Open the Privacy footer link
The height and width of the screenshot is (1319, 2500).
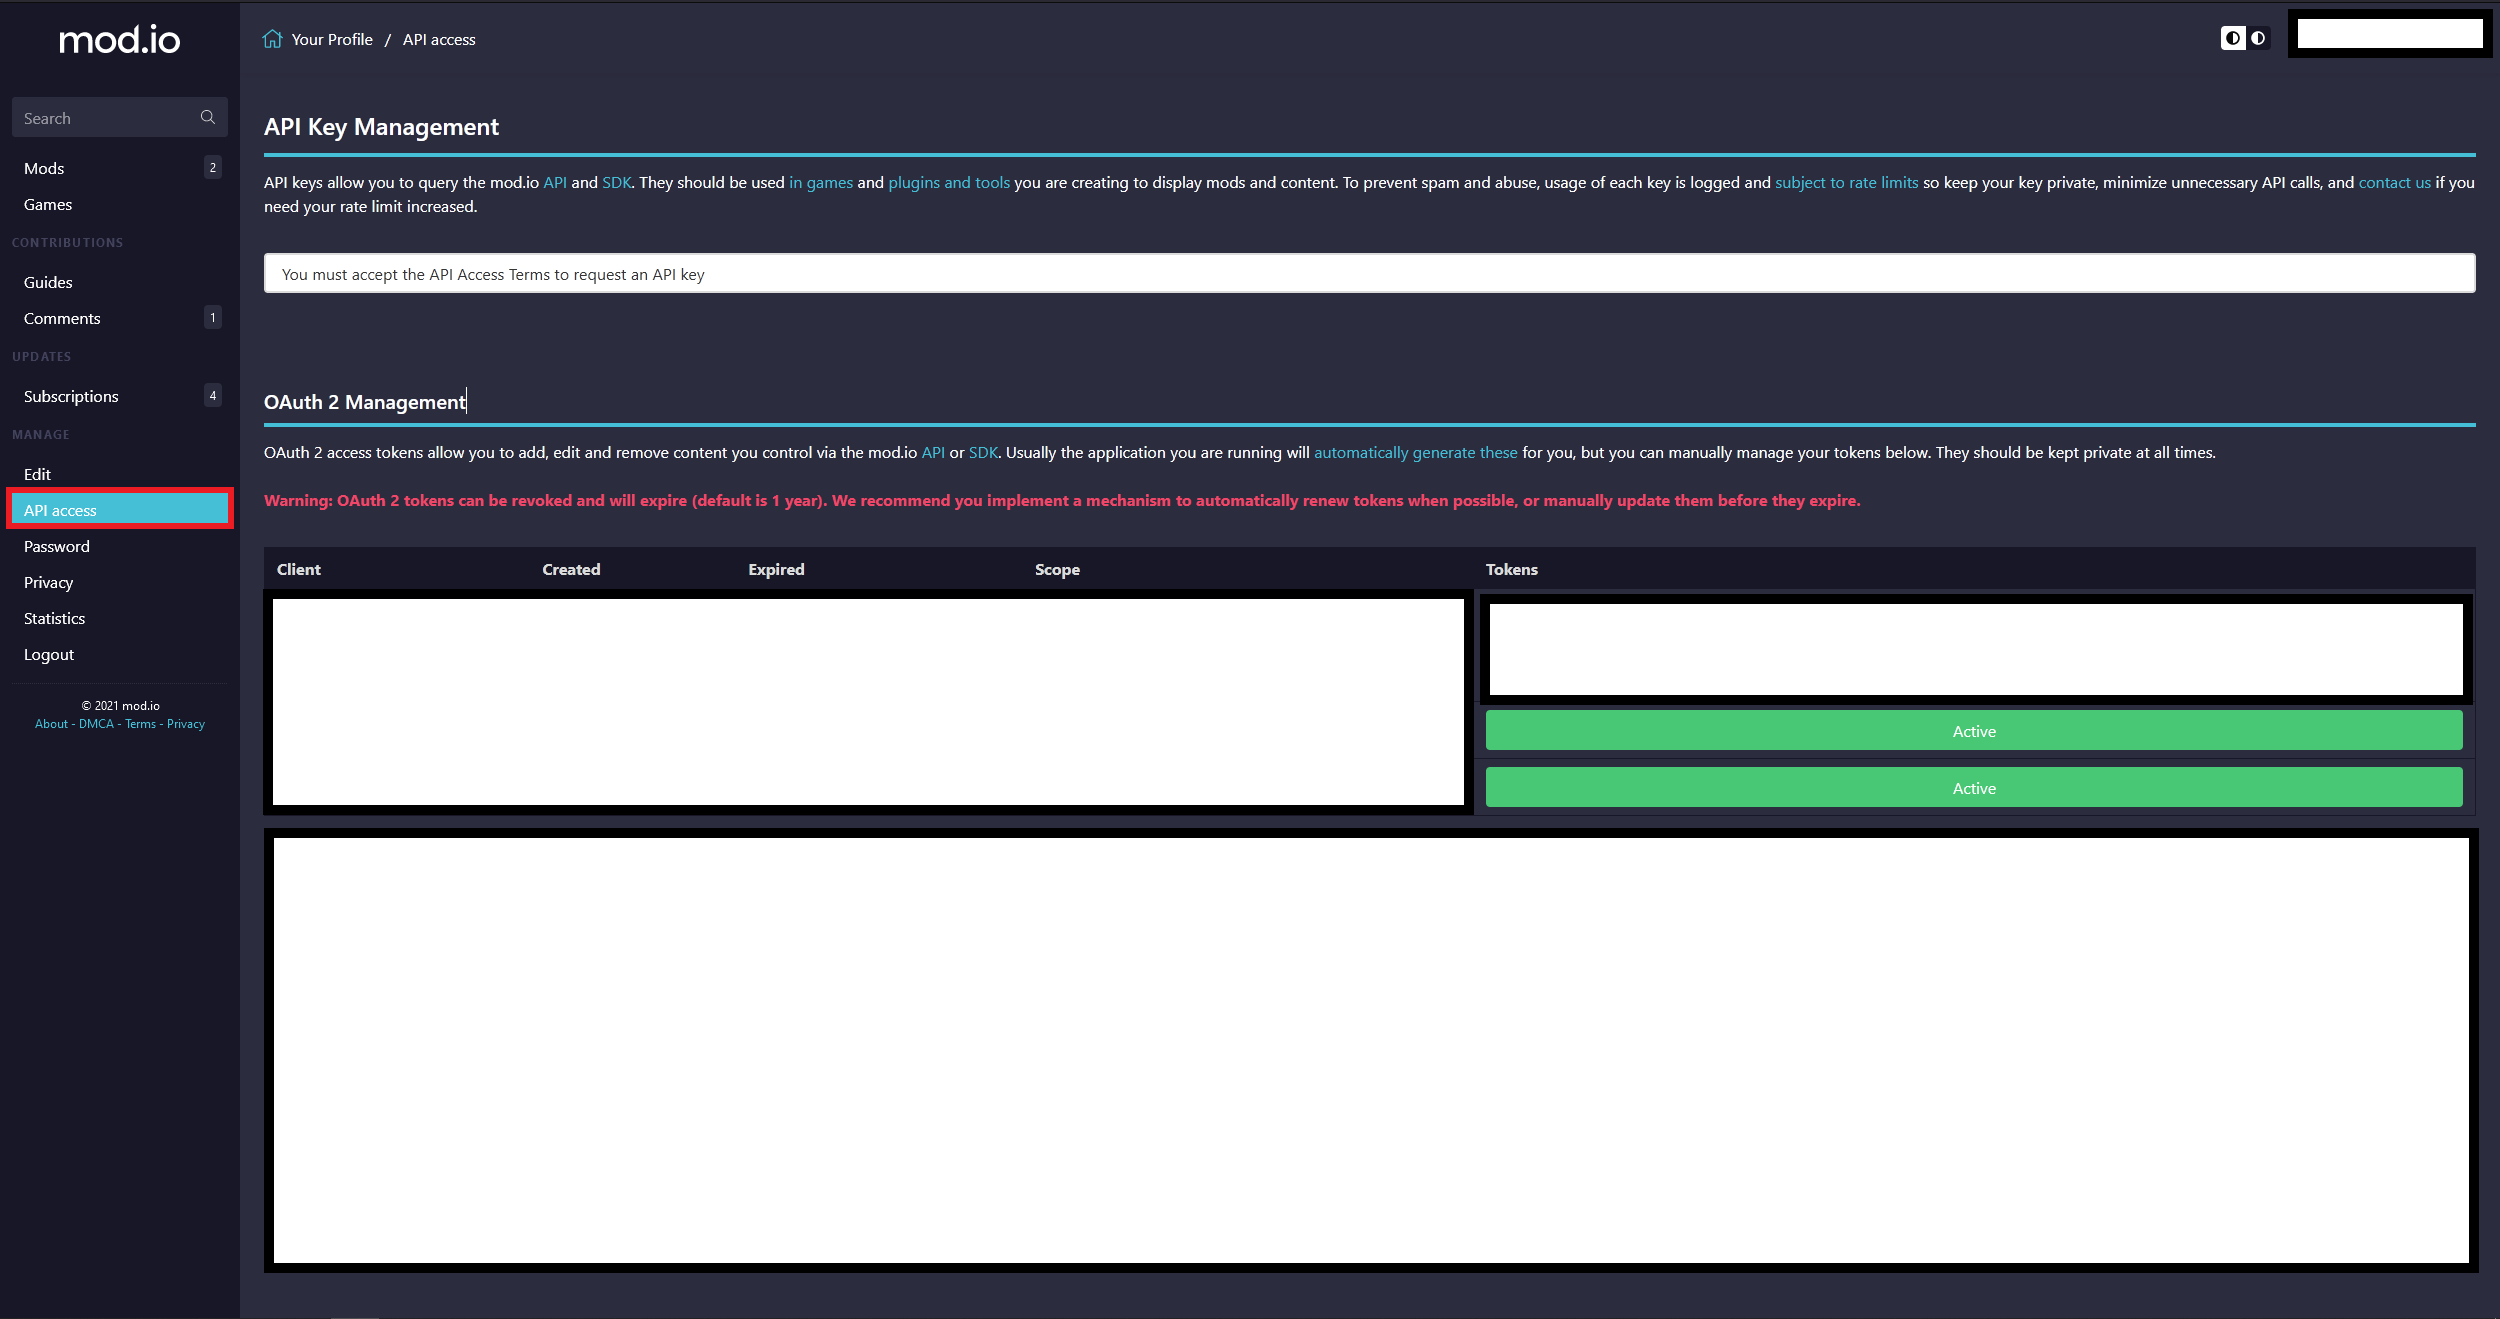coord(186,724)
